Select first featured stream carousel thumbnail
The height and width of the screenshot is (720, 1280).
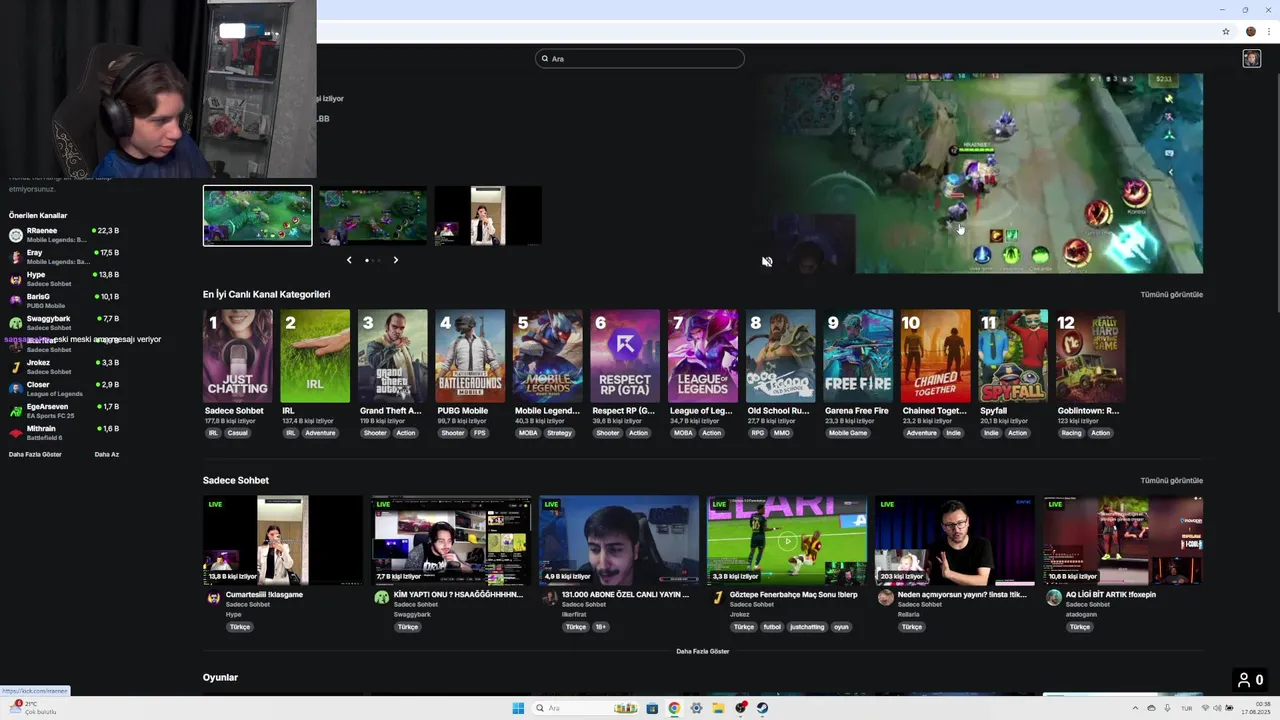coord(257,215)
